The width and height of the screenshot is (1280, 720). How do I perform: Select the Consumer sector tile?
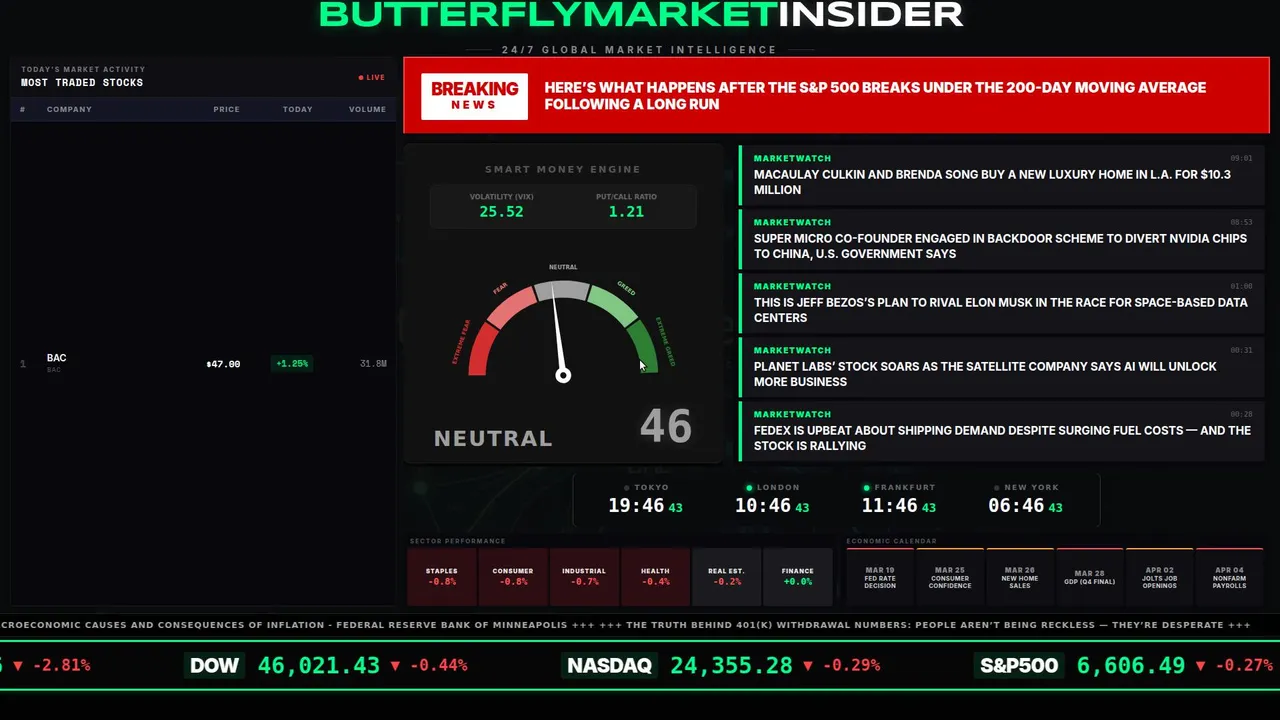click(x=513, y=577)
